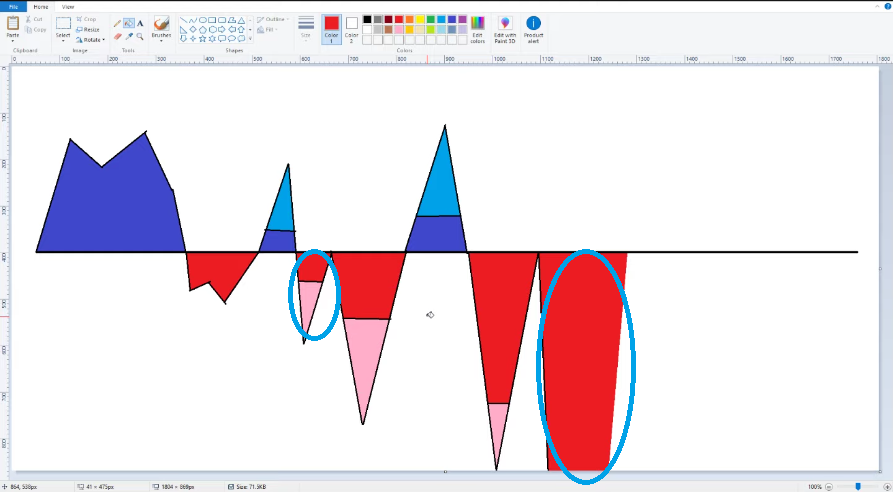Click the Crop button
The image size is (893, 492).
click(86, 19)
